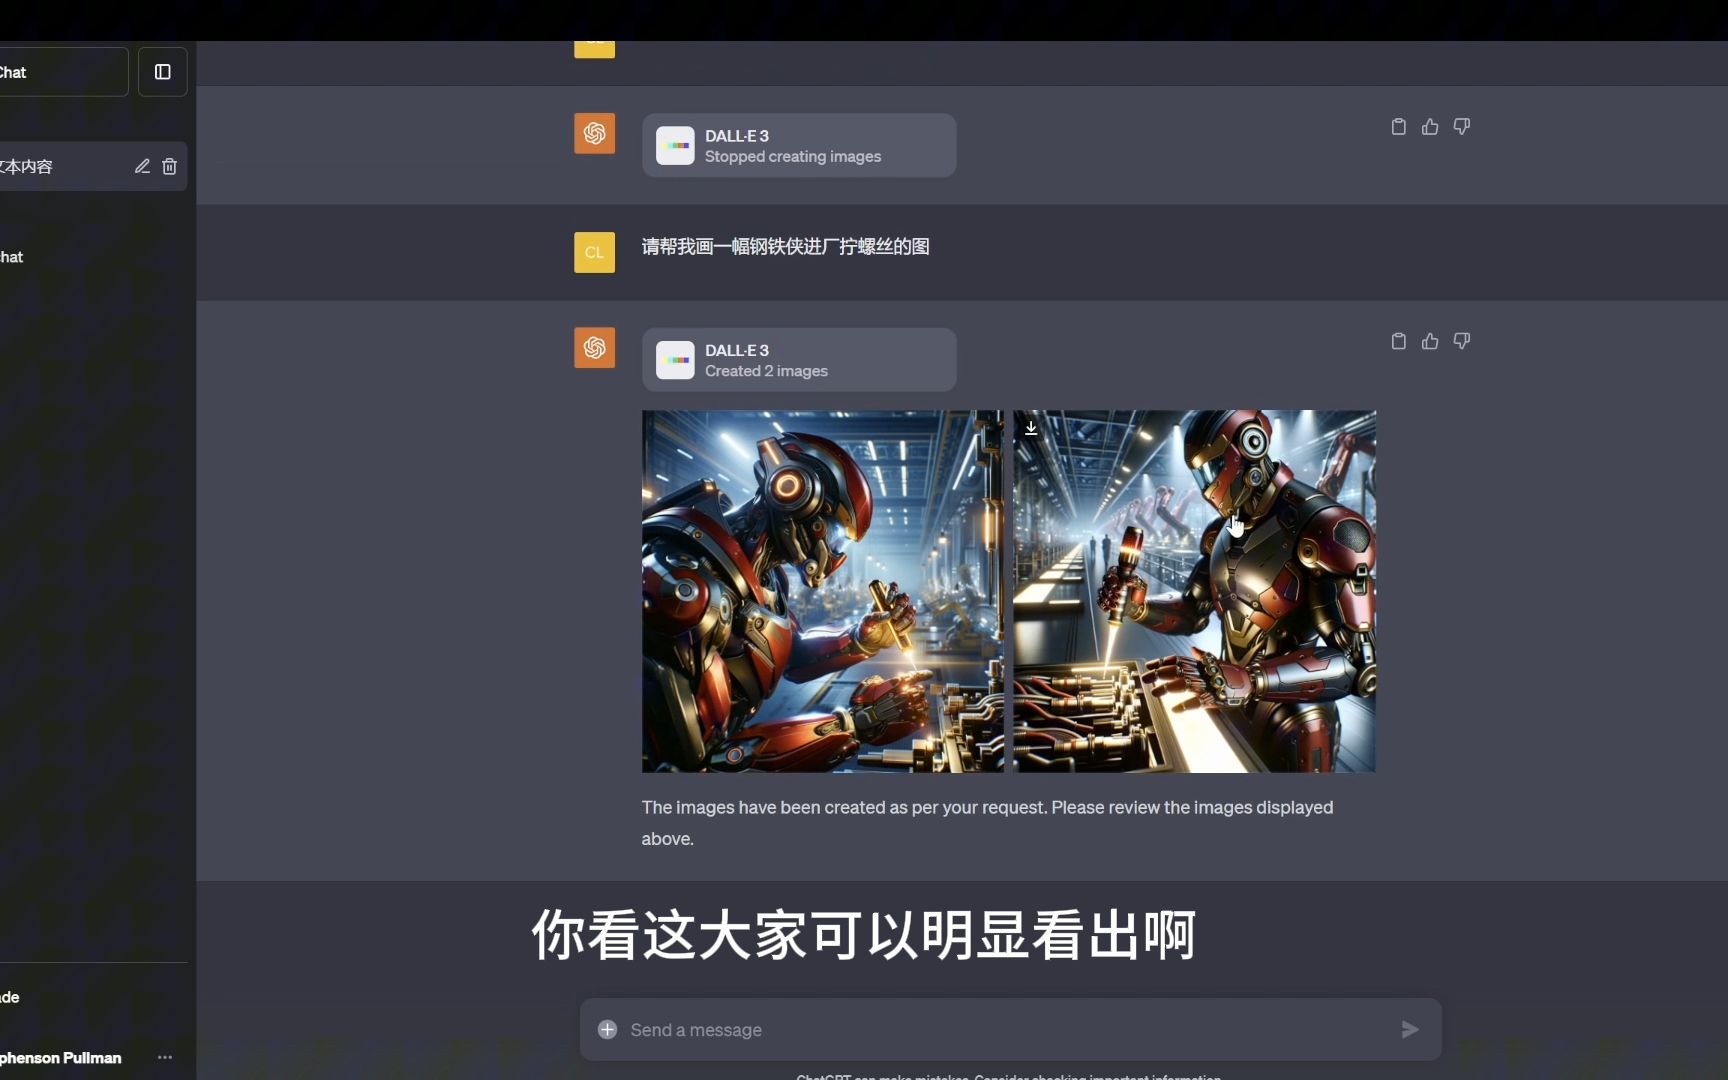1728x1080 pixels.
Task: Rename the chat using the pencil icon
Action: click(142, 166)
